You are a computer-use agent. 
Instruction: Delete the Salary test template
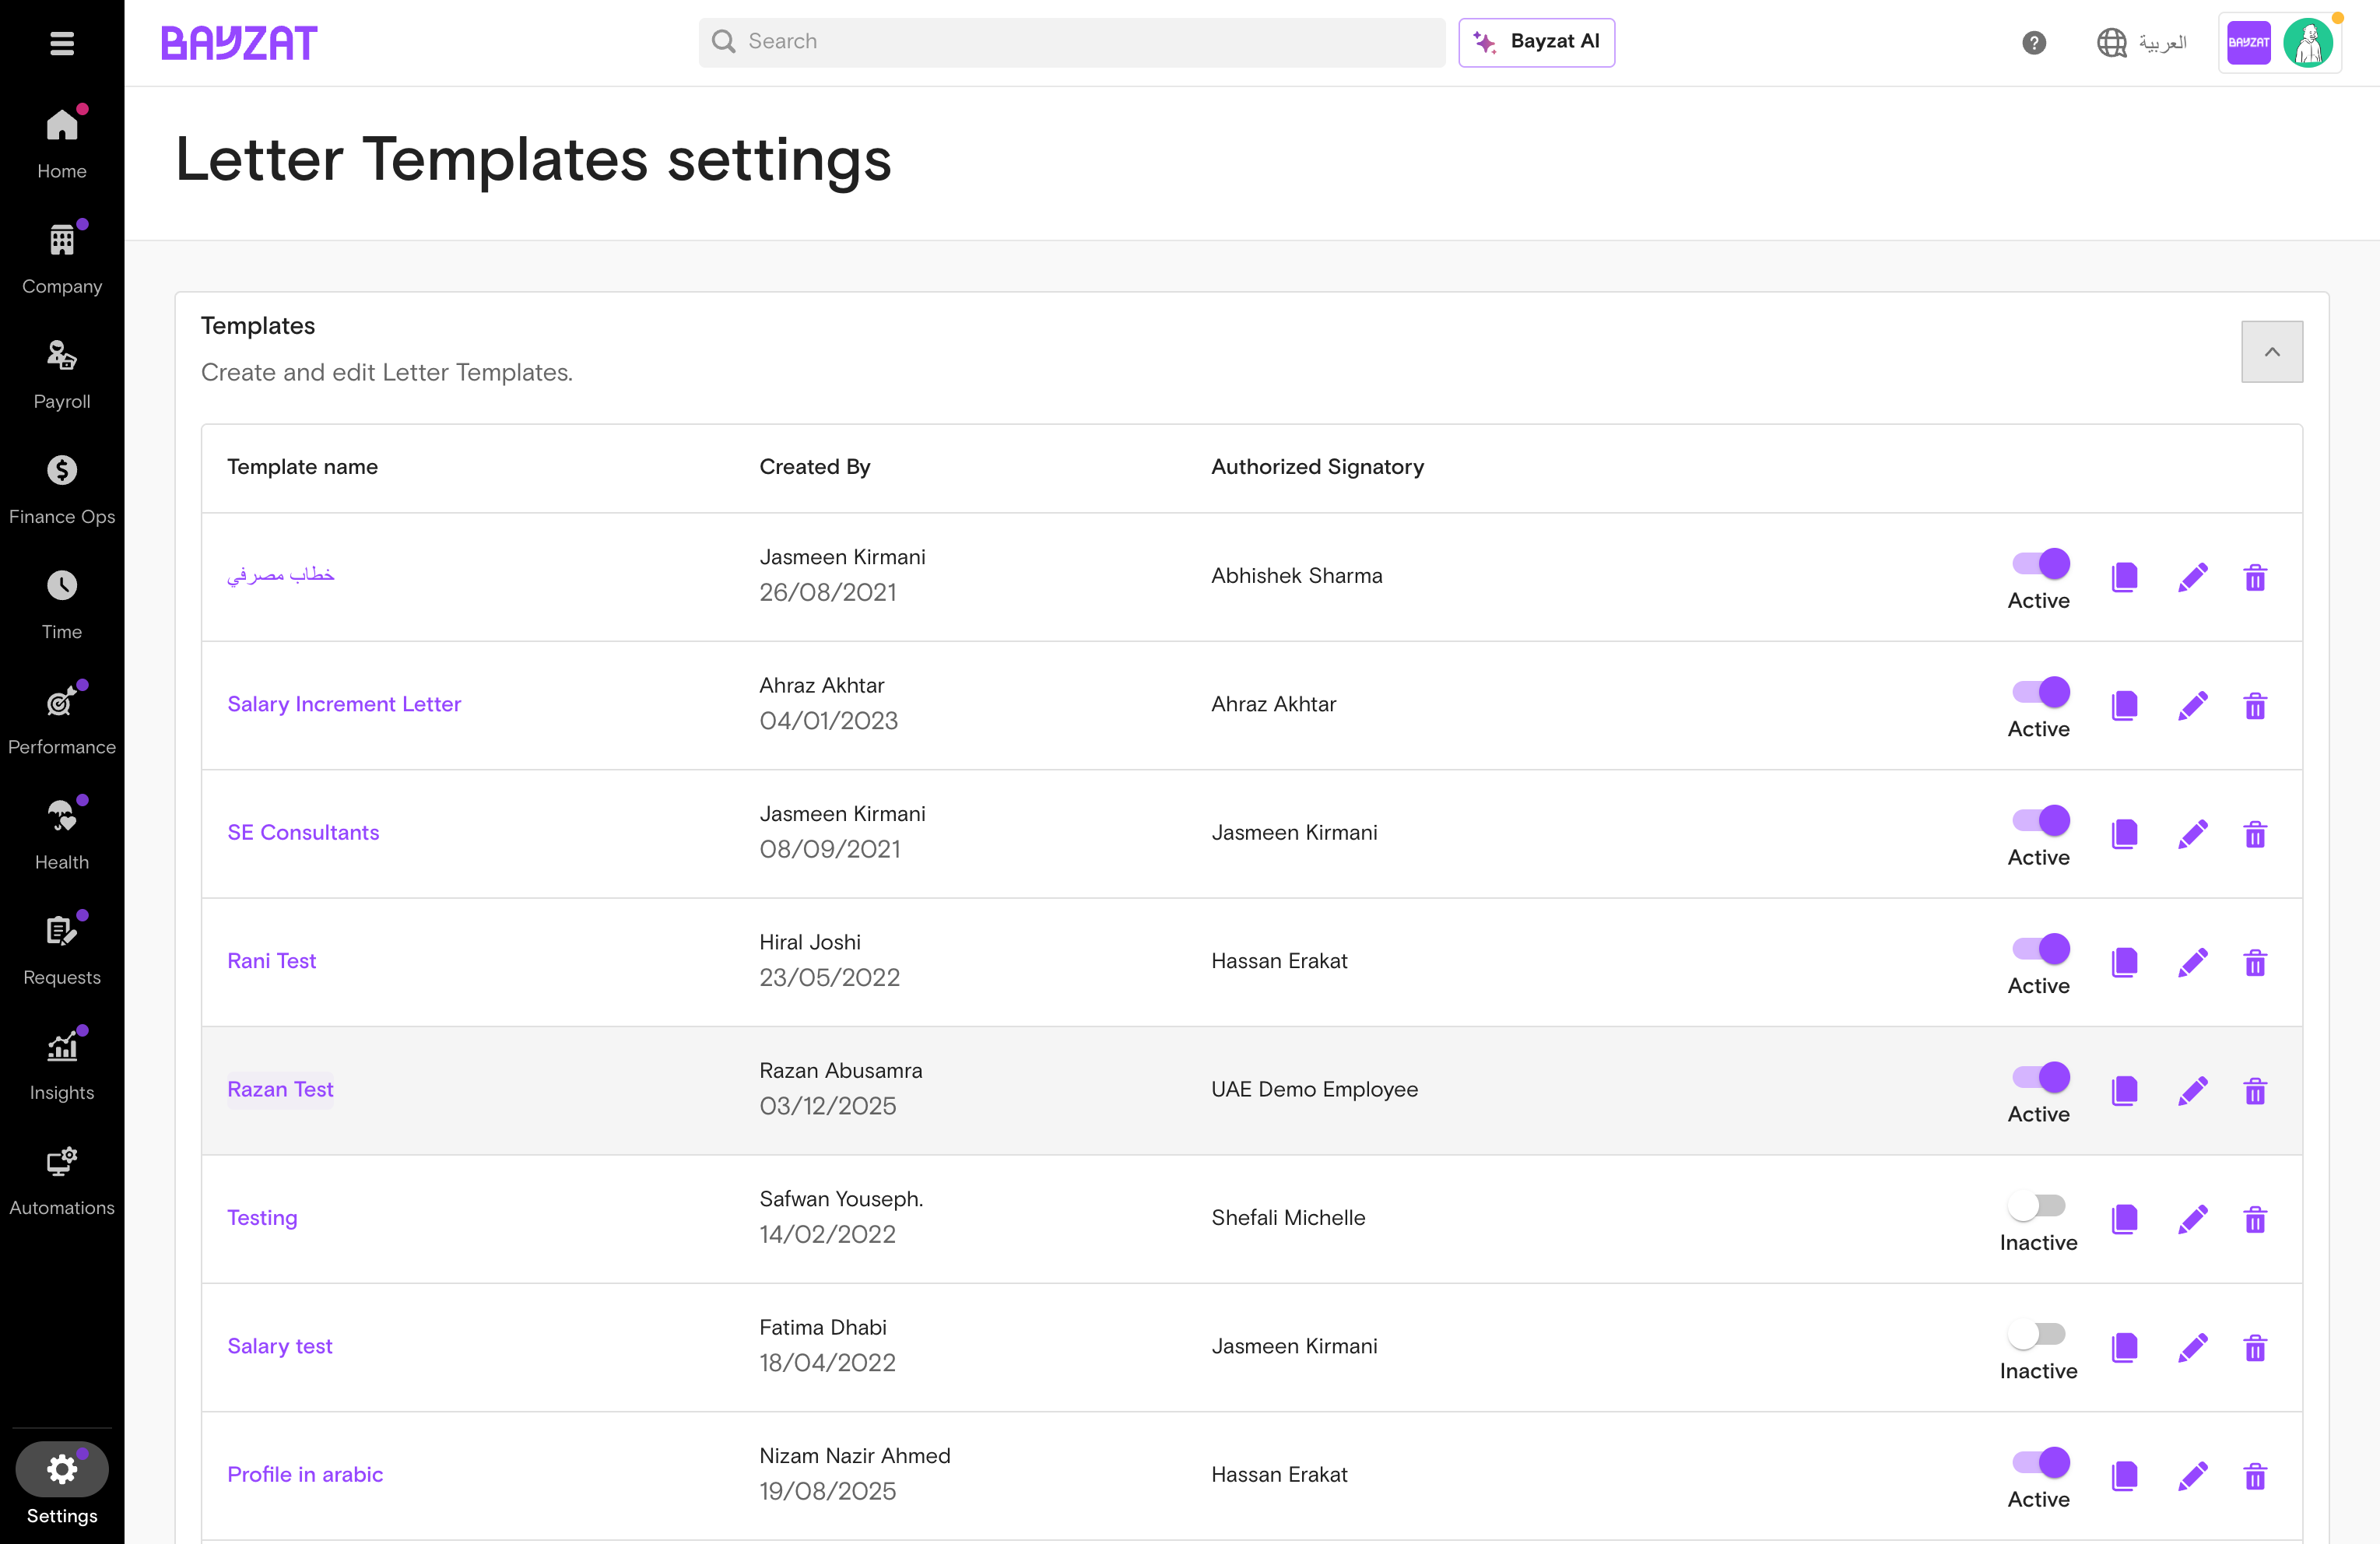click(2255, 1347)
